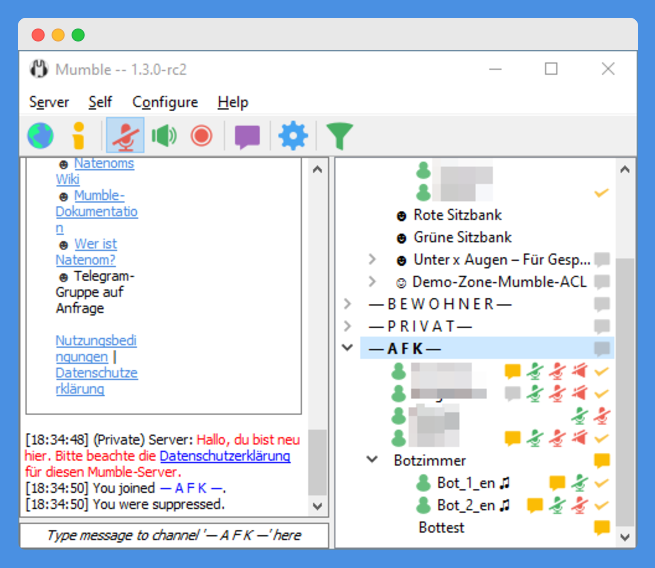Open the Self menu
Screen dimensions: 655x568
100,102
